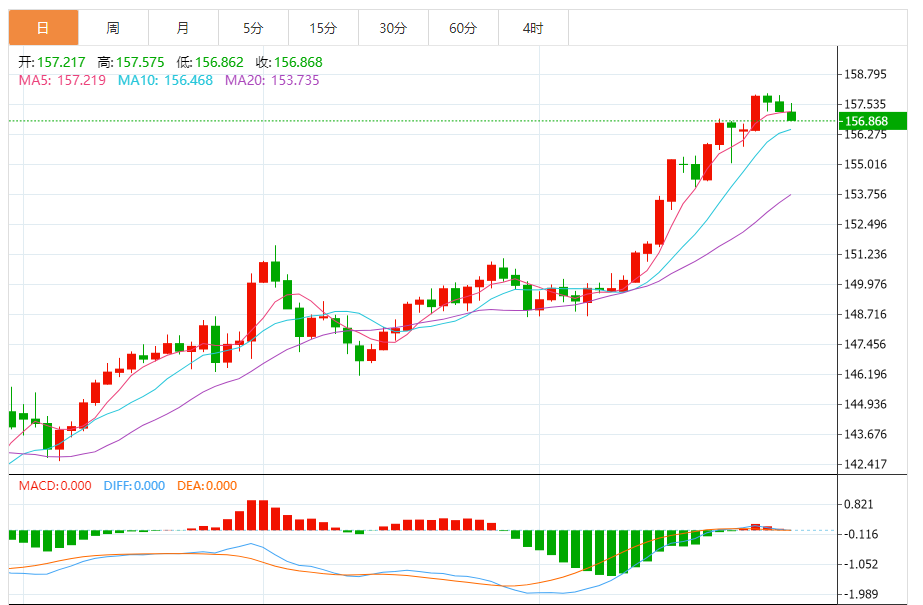Click the green 156.868 current price tag
The height and width of the screenshot is (605, 923).
(873, 121)
